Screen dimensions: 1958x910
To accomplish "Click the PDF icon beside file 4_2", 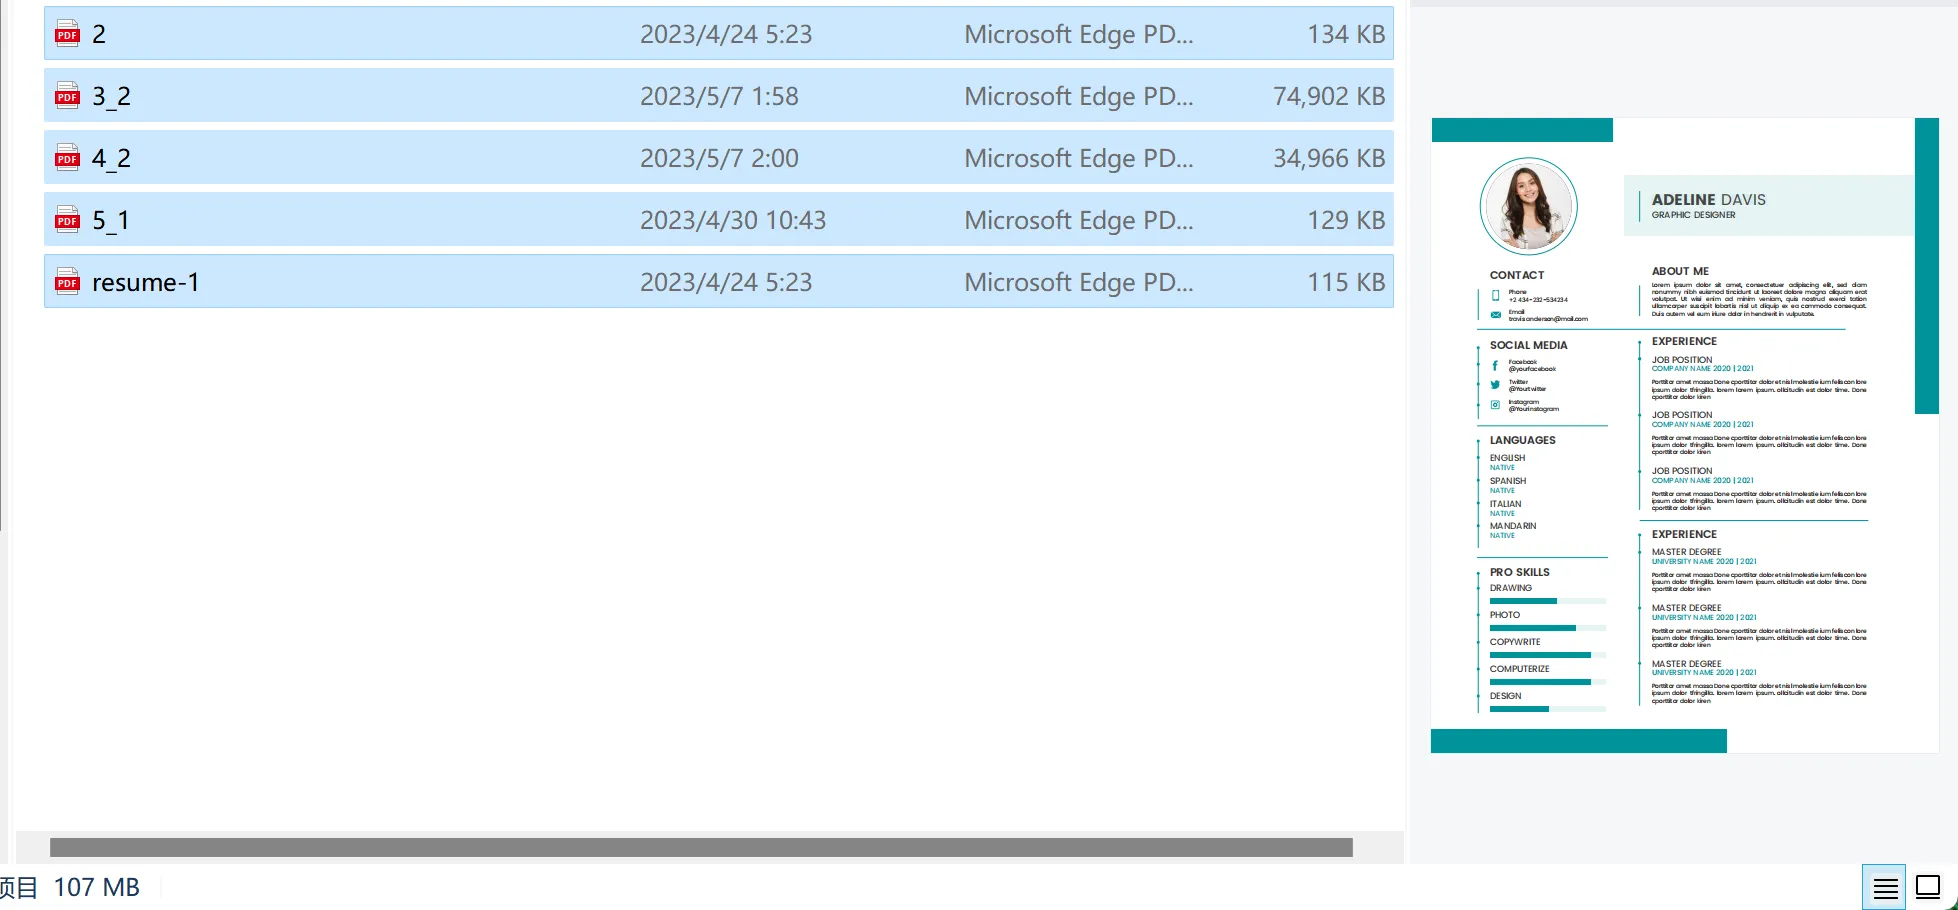I will tap(66, 157).
